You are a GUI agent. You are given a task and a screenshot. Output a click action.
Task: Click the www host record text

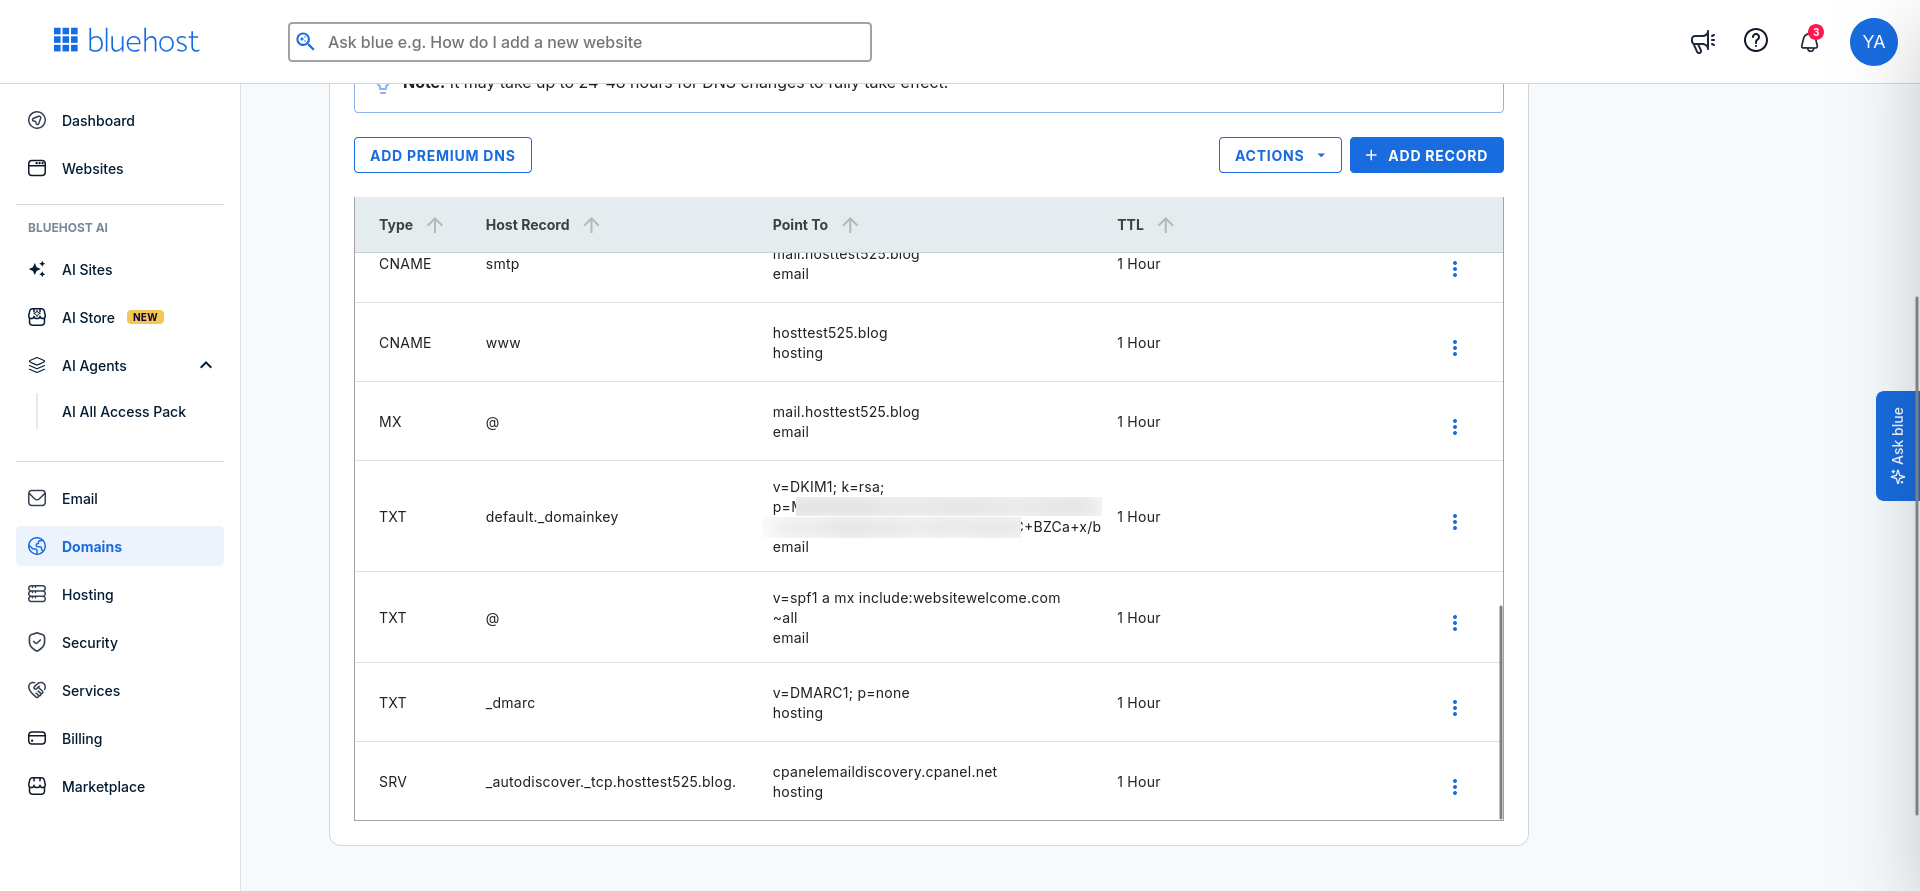point(503,343)
